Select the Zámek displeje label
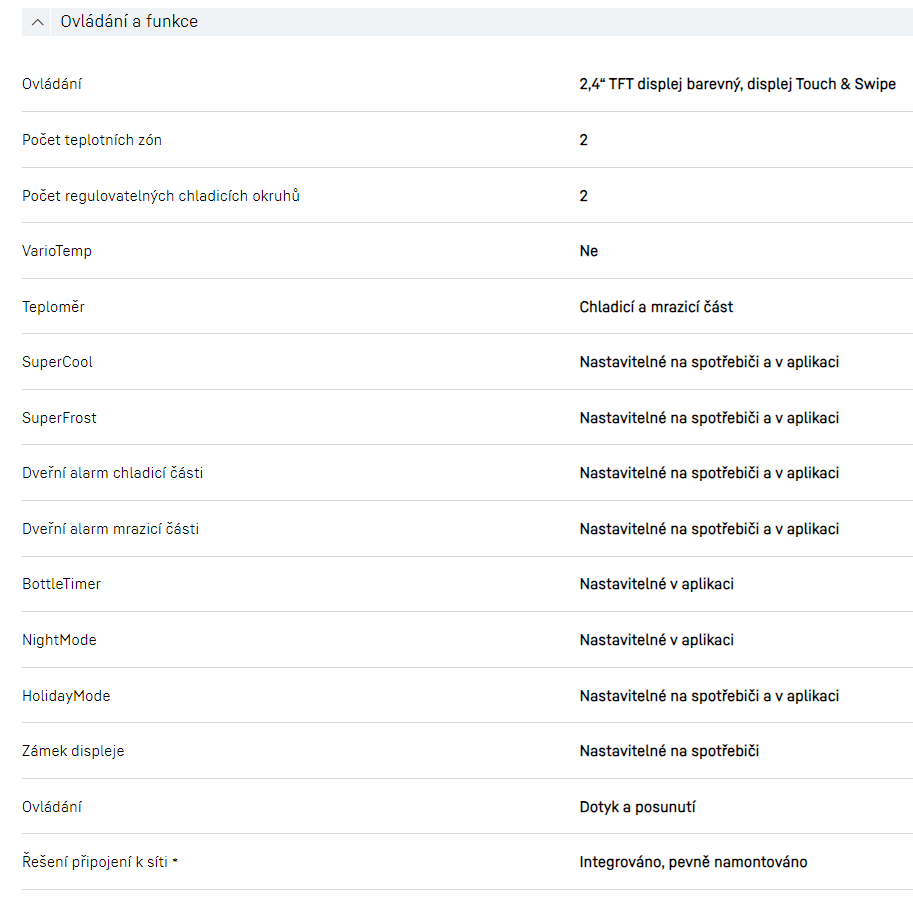Viewport: 913px width, 901px height. pyautogui.click(x=73, y=751)
